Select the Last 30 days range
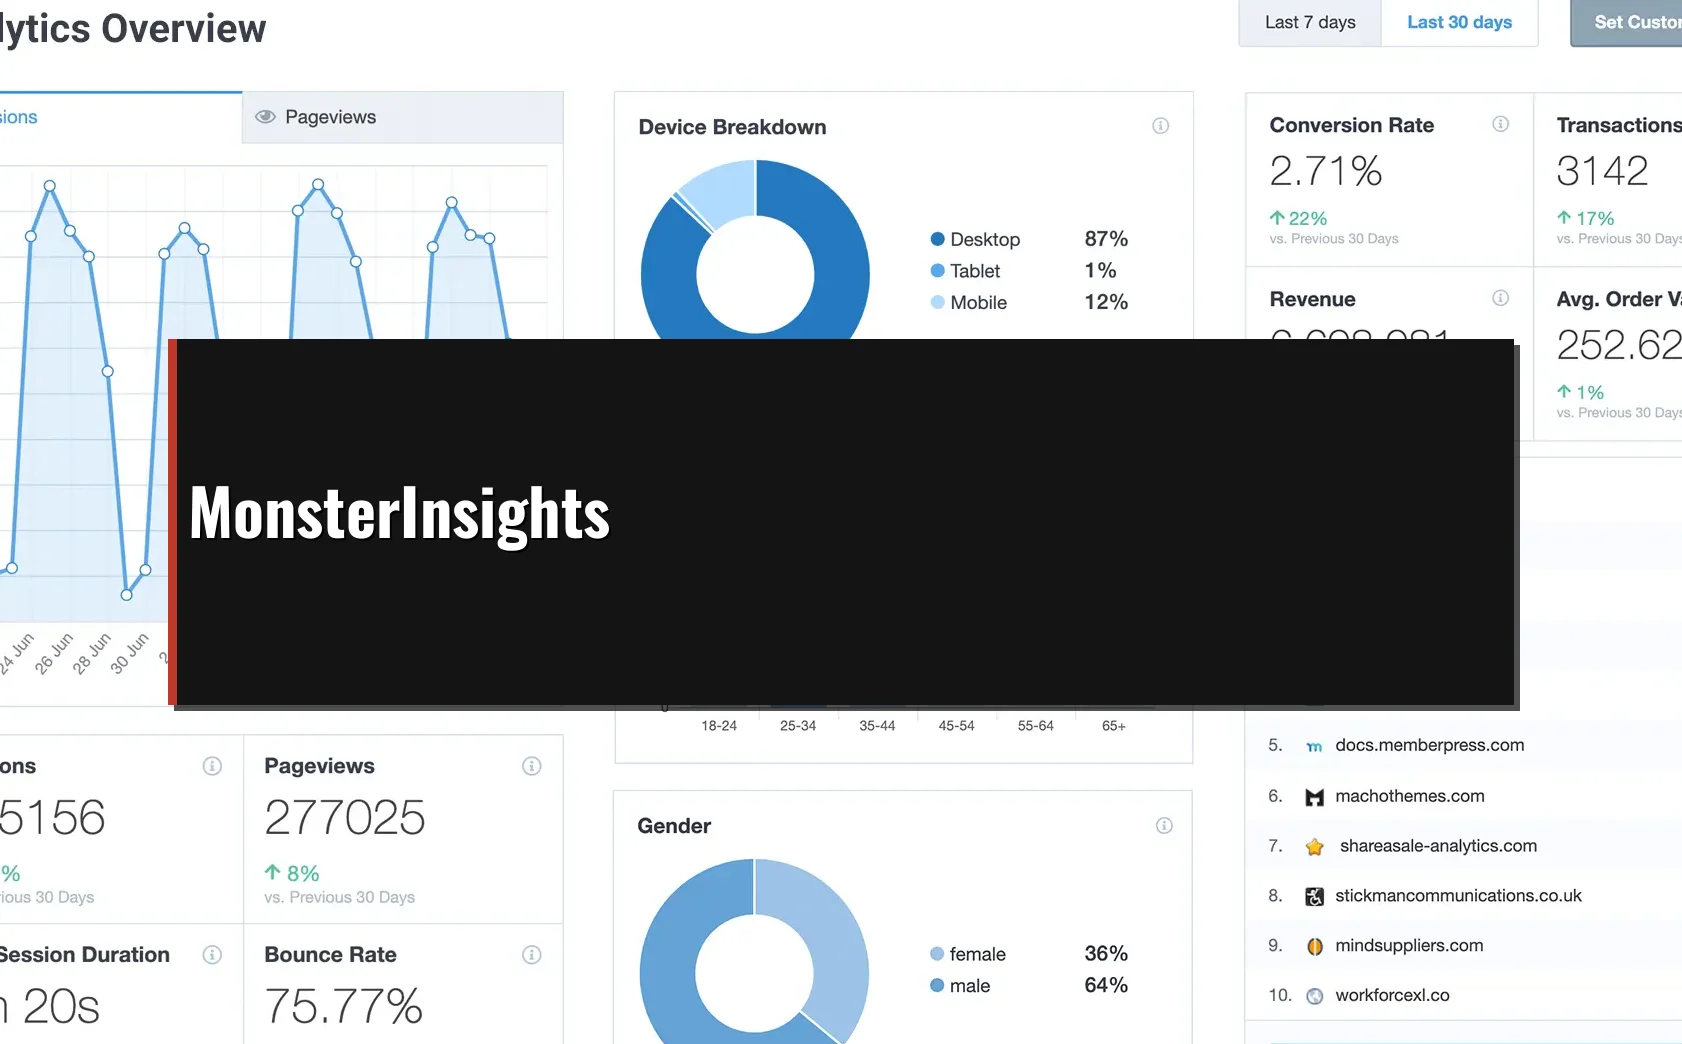This screenshot has height=1044, width=1682. pyautogui.click(x=1459, y=22)
